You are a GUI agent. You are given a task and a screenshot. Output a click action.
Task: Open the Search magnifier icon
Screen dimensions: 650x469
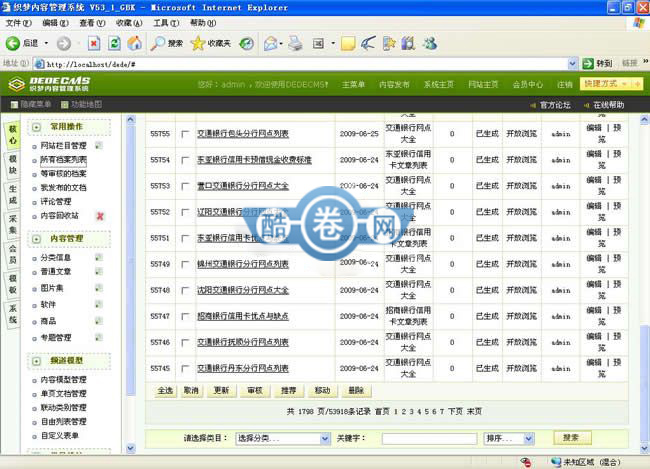[158, 43]
